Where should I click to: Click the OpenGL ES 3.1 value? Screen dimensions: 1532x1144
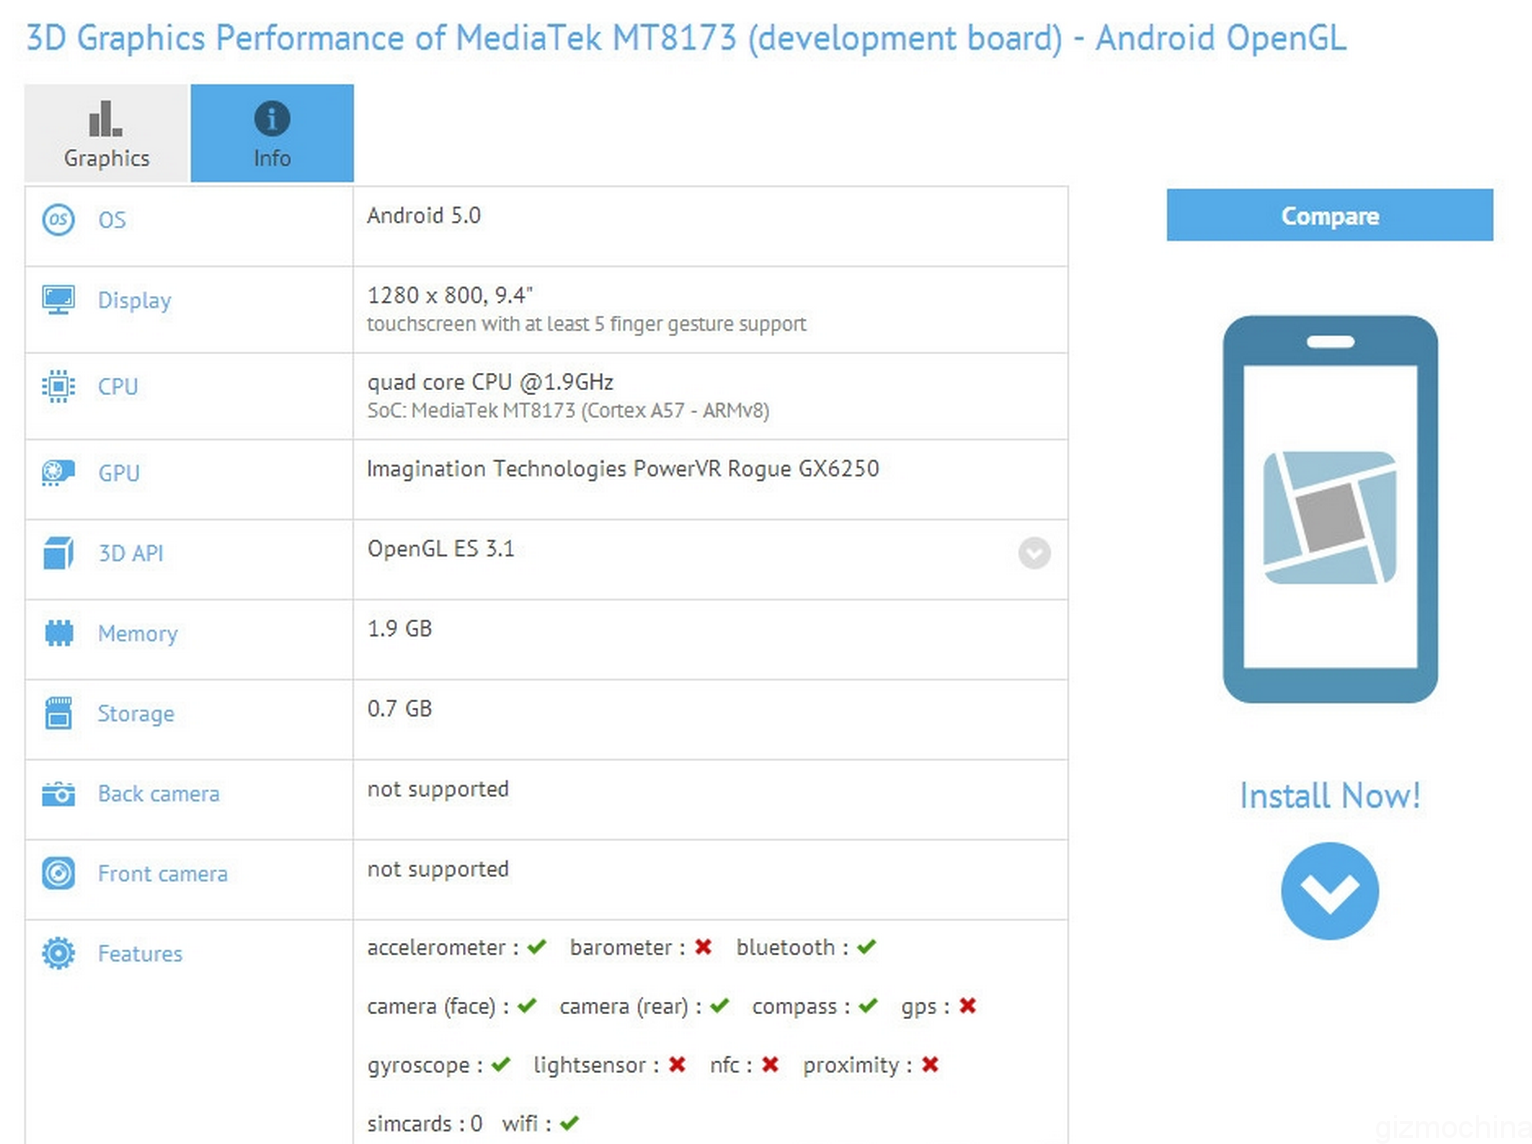[x=441, y=548]
